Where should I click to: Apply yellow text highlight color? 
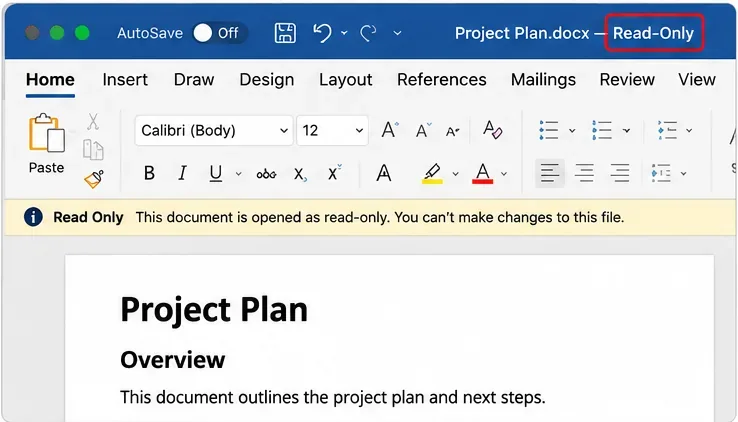pyautogui.click(x=432, y=173)
